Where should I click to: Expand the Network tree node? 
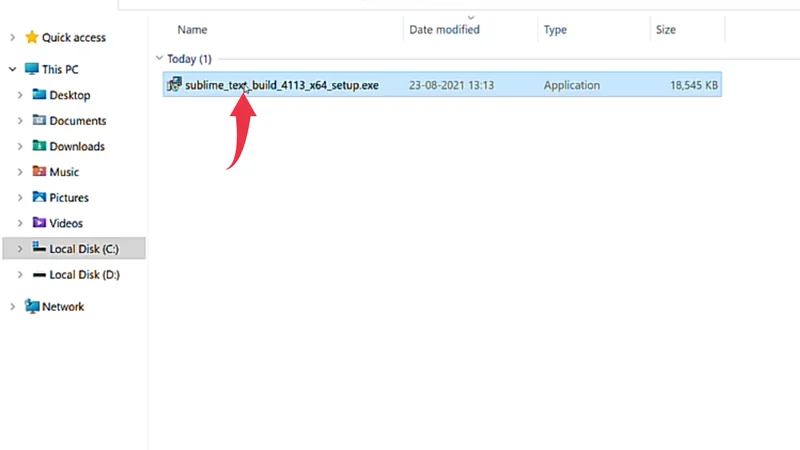12,307
